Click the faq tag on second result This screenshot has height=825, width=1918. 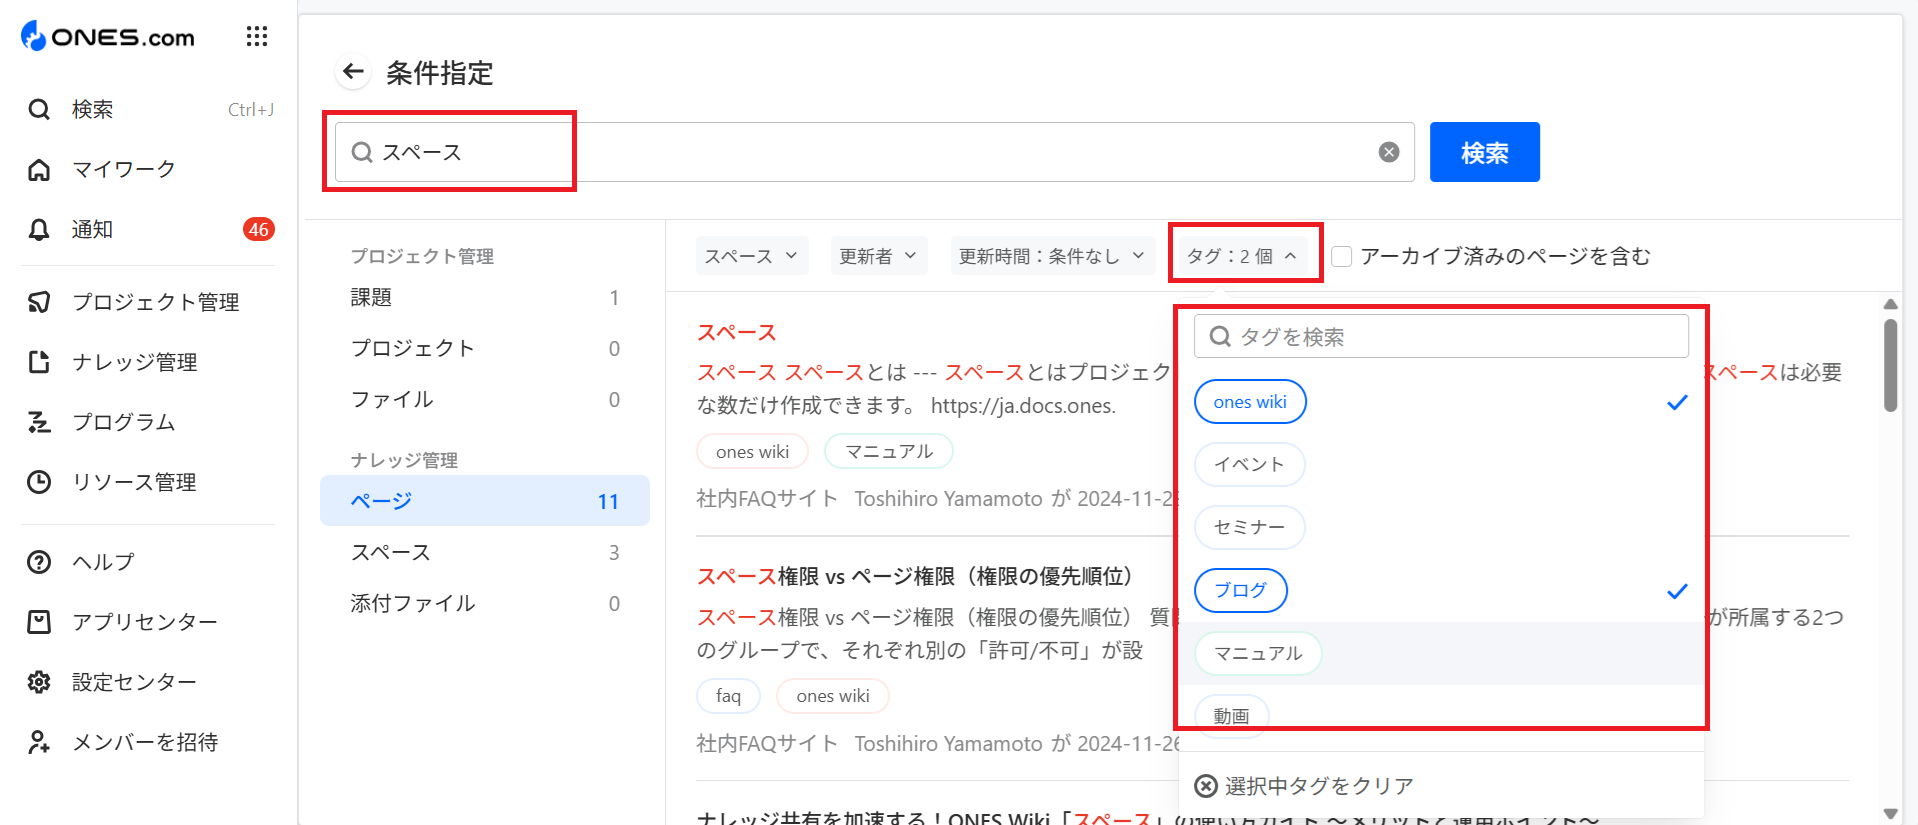click(x=728, y=696)
